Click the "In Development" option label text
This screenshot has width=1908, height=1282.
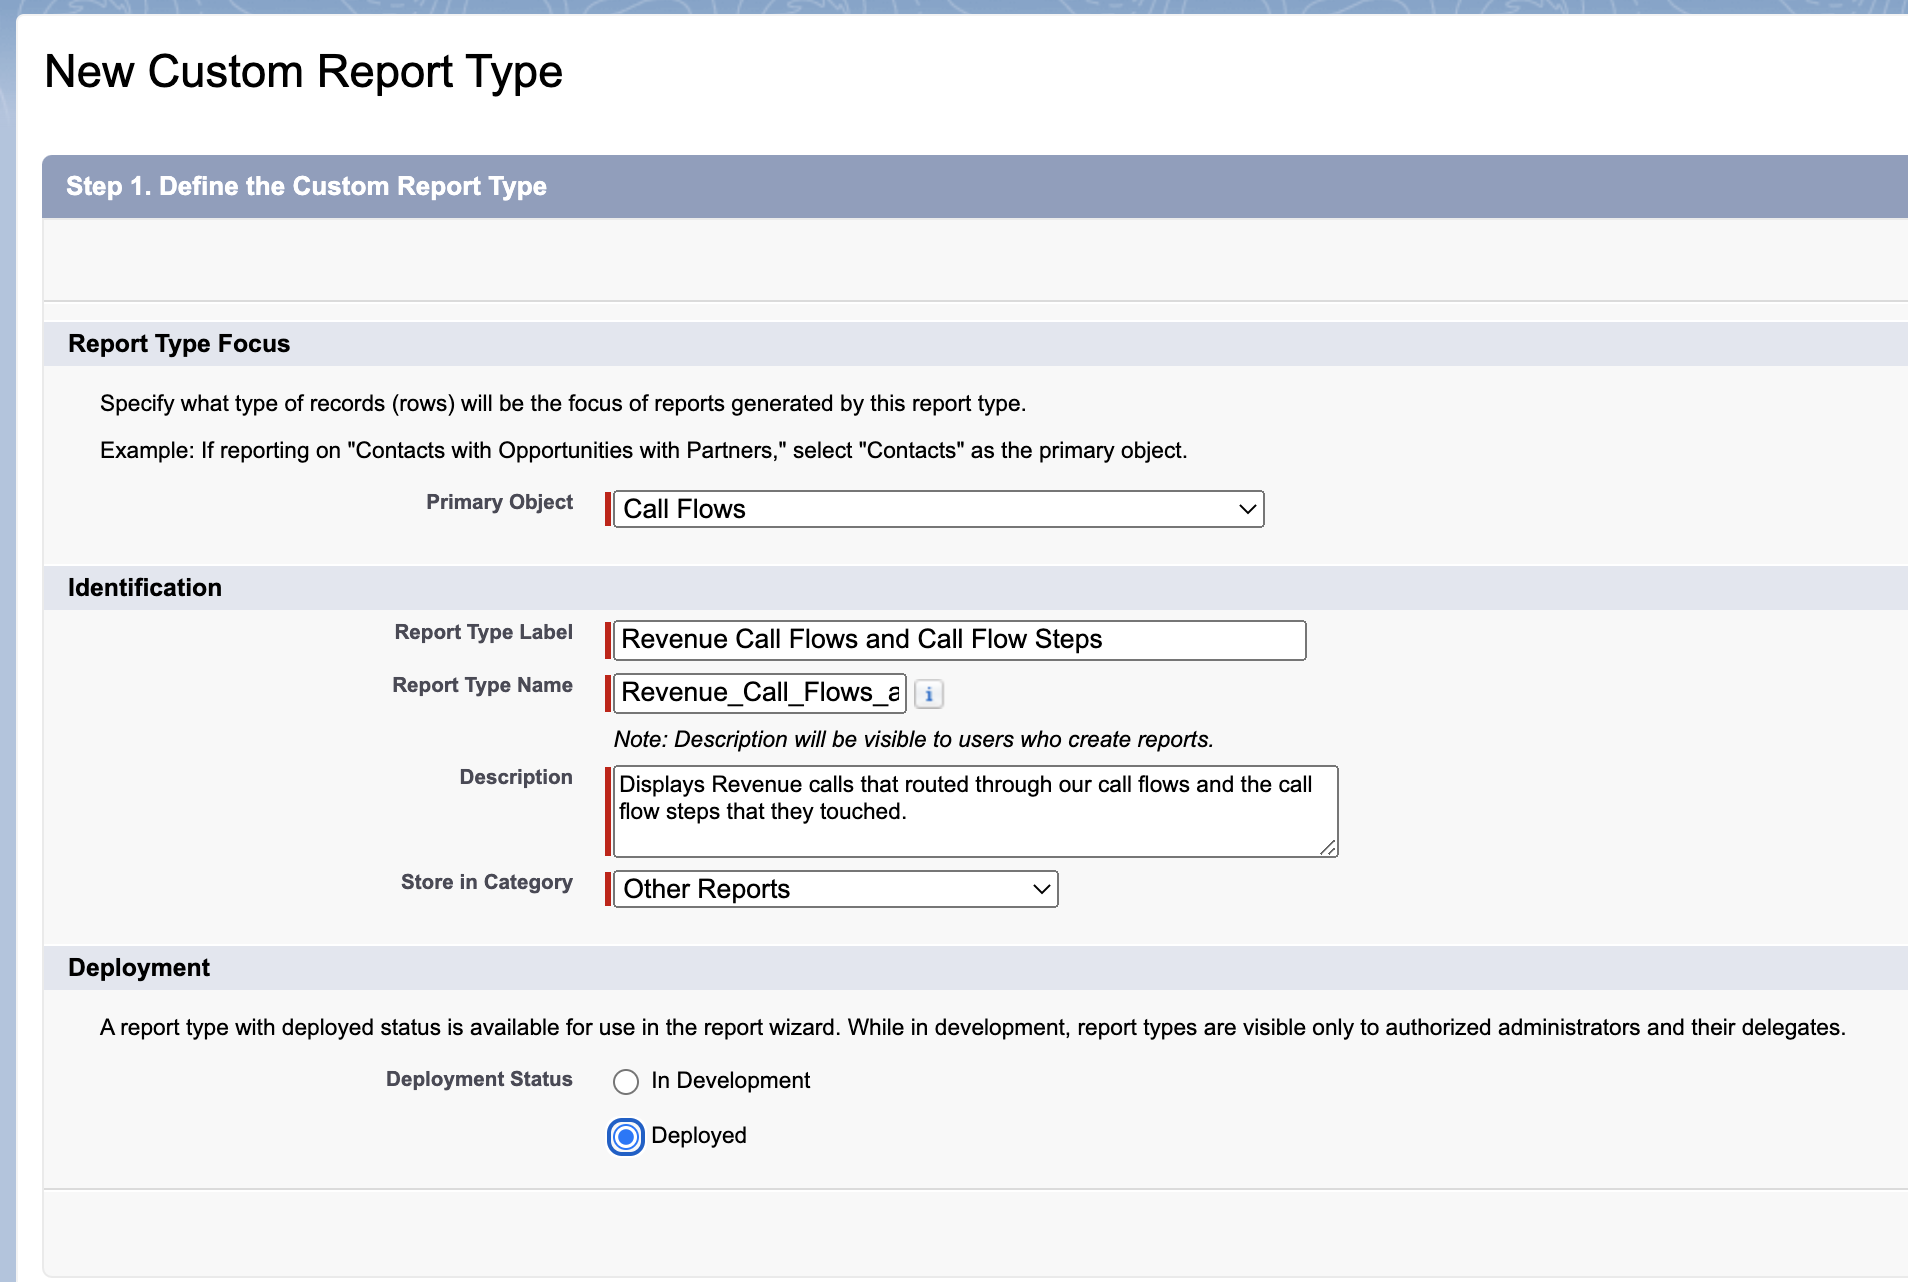730,1081
